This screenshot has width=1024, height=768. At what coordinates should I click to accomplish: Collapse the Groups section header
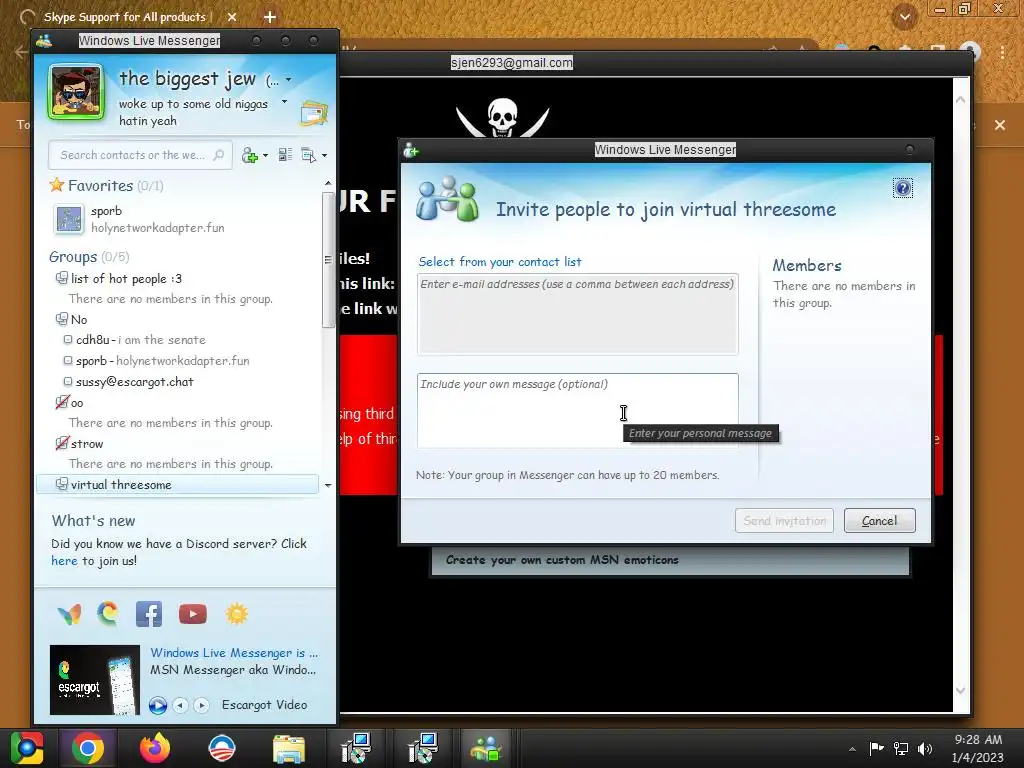(89, 257)
